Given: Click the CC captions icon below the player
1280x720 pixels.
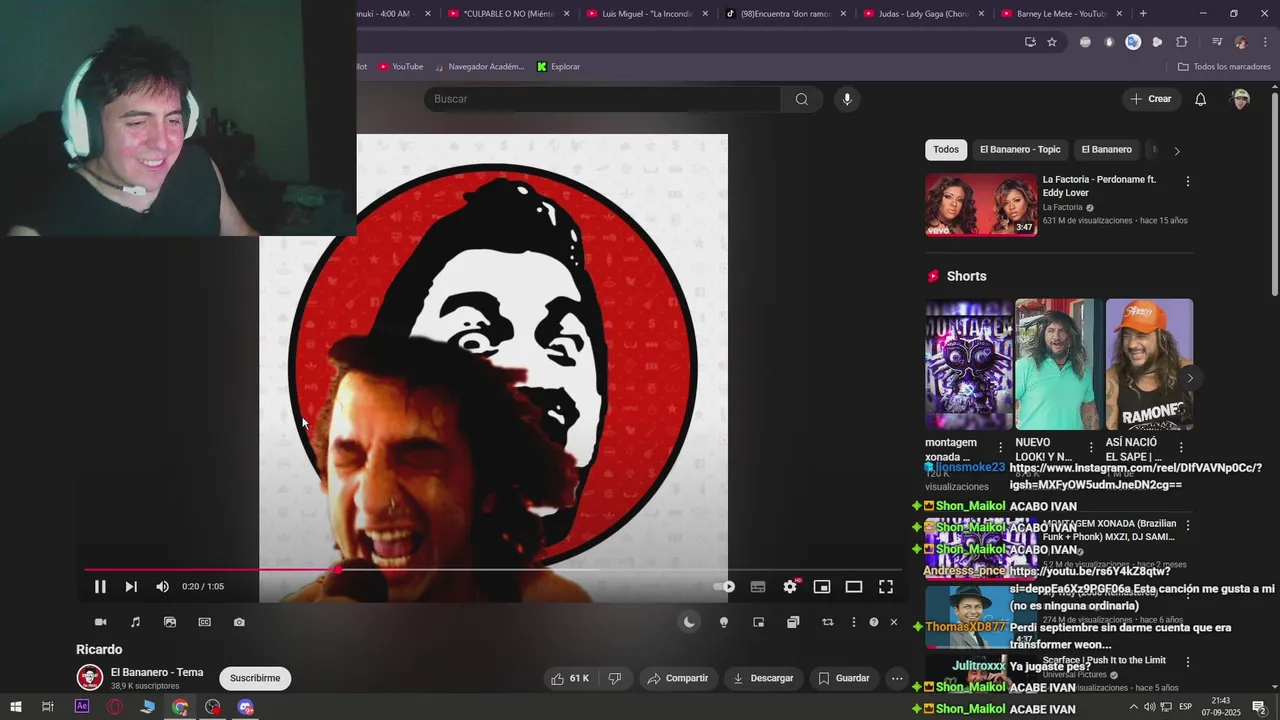Looking at the screenshot, I should 205,622.
